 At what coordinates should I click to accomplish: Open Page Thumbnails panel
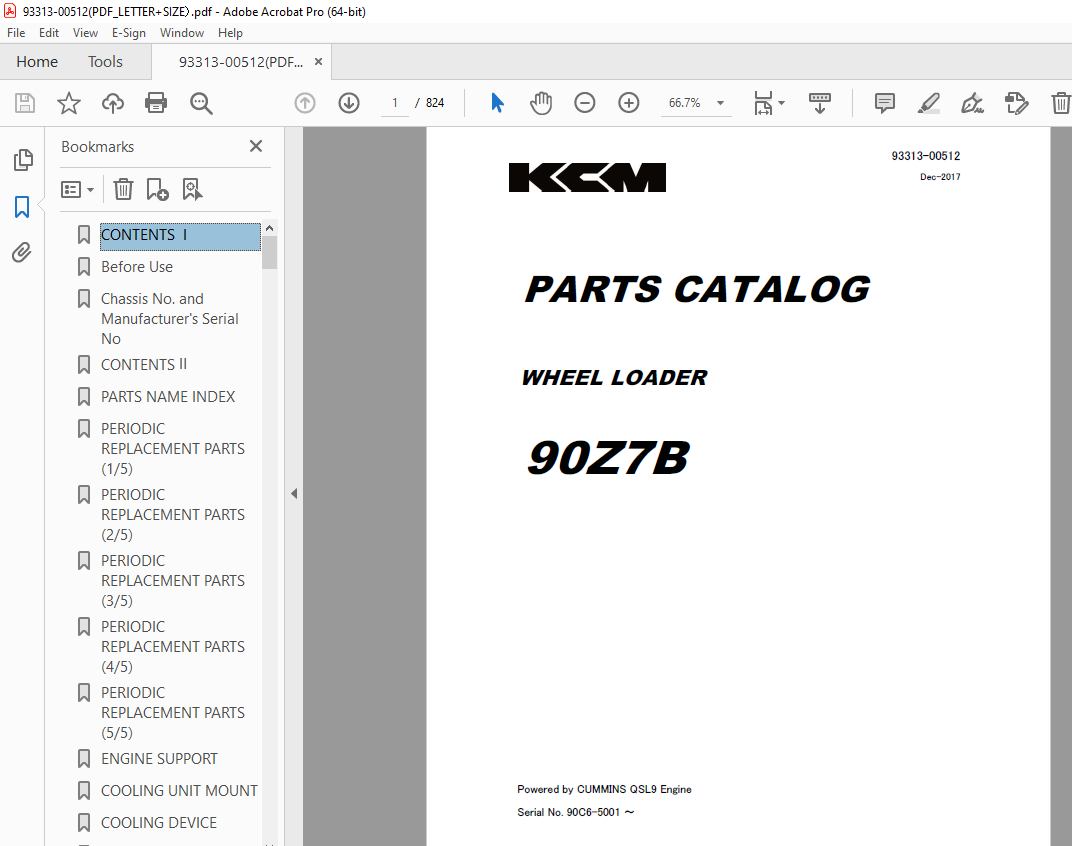point(23,160)
